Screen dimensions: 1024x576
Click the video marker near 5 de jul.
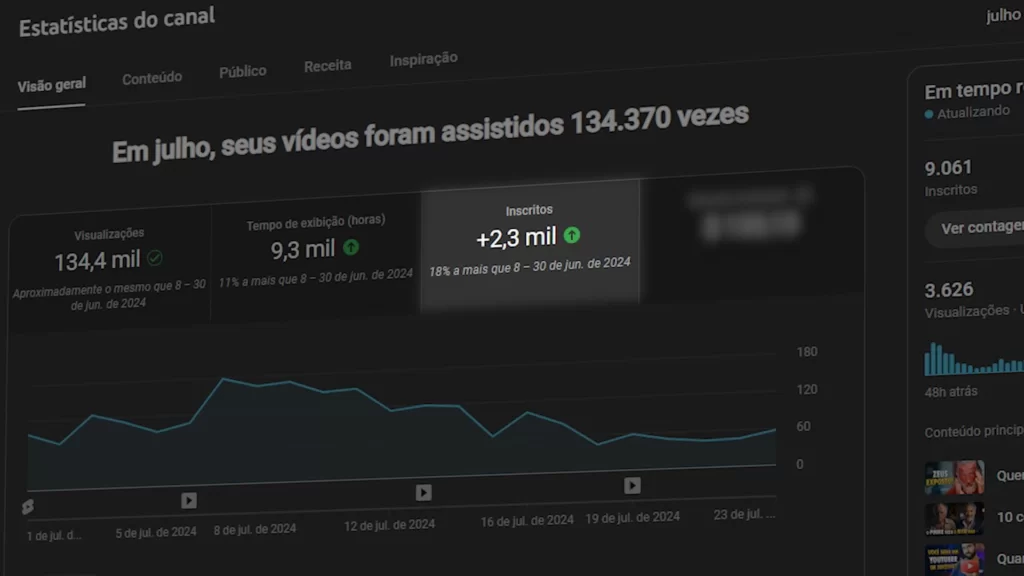tap(189, 501)
